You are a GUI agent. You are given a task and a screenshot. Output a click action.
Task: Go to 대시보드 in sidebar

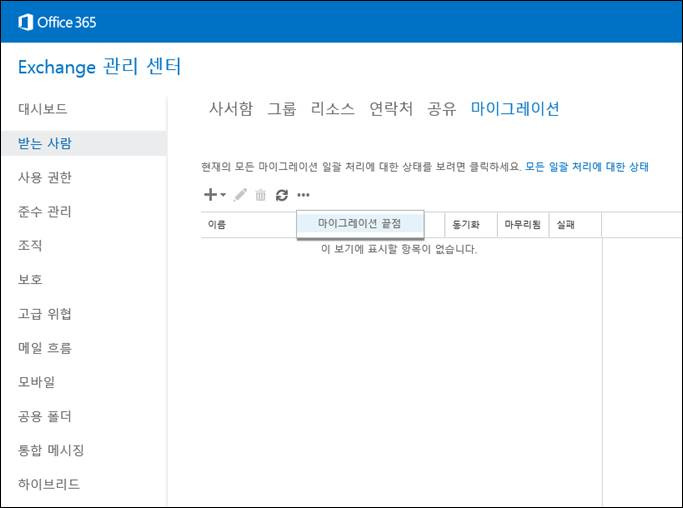pyautogui.click(x=43, y=108)
